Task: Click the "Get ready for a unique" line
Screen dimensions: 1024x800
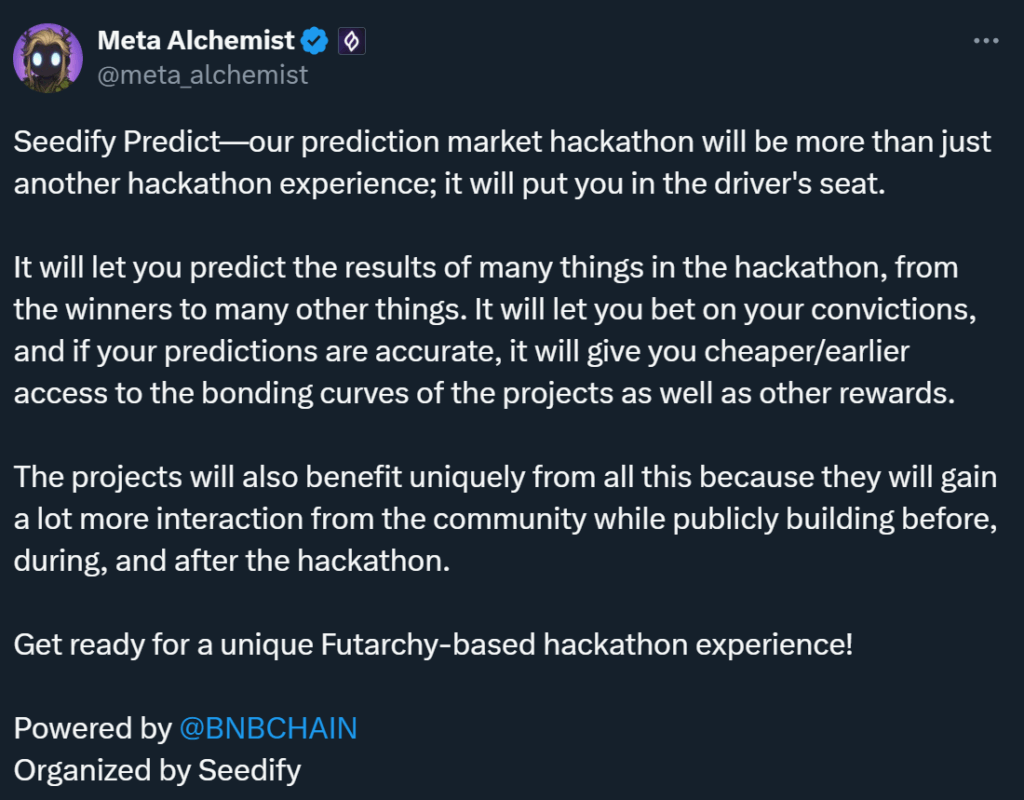Action: click(432, 643)
